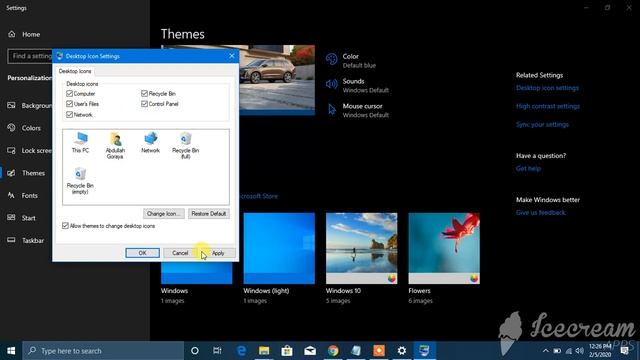
Task: Select the Windows theme thumbnail
Action: [197, 273]
